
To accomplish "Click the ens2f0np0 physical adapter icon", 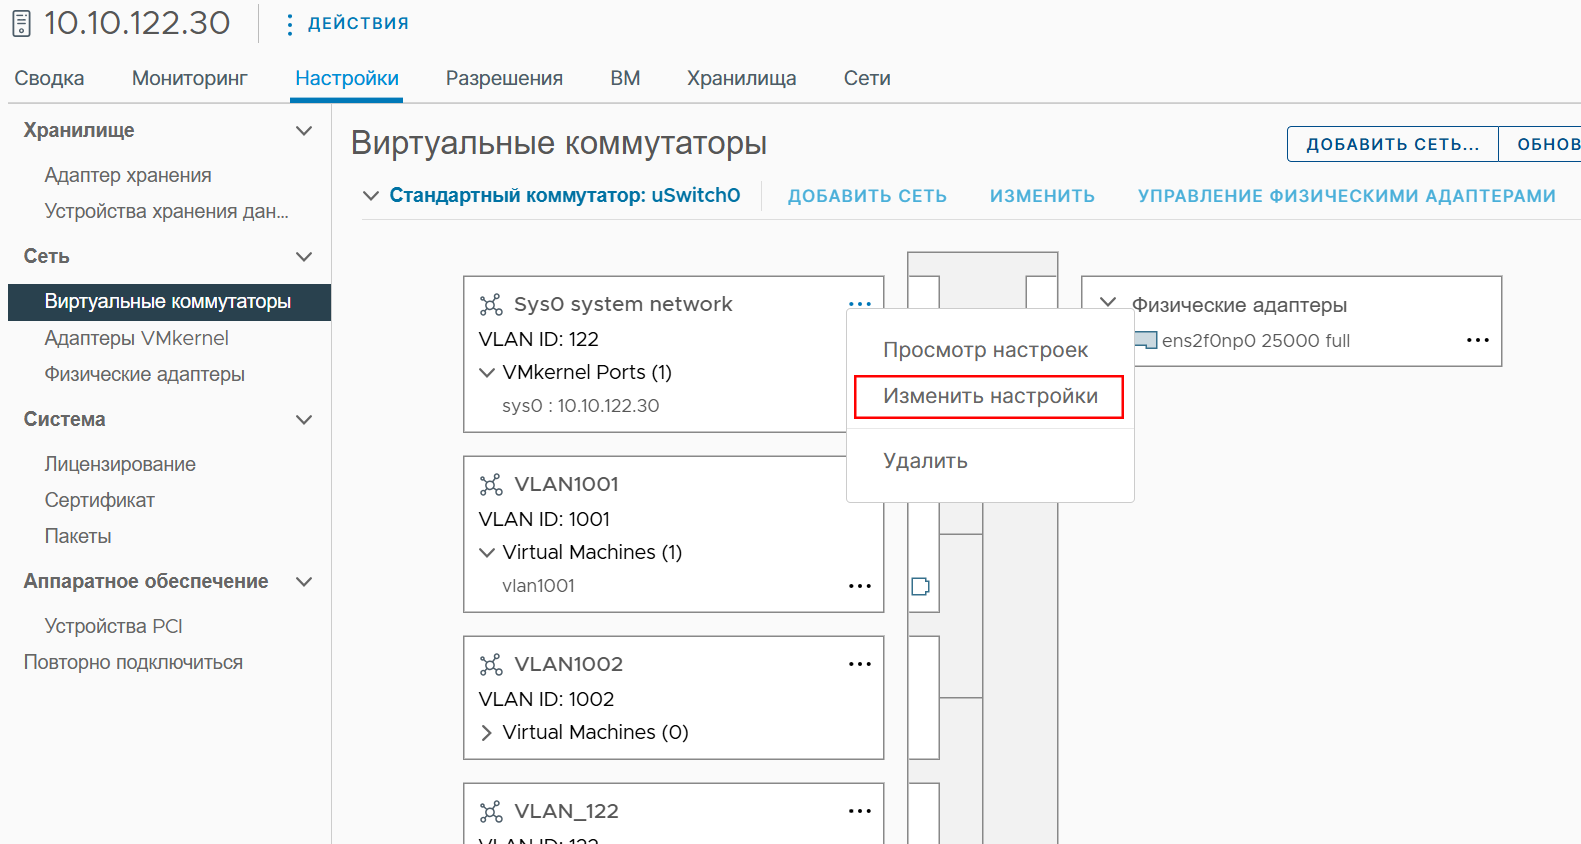I will tap(1146, 340).
